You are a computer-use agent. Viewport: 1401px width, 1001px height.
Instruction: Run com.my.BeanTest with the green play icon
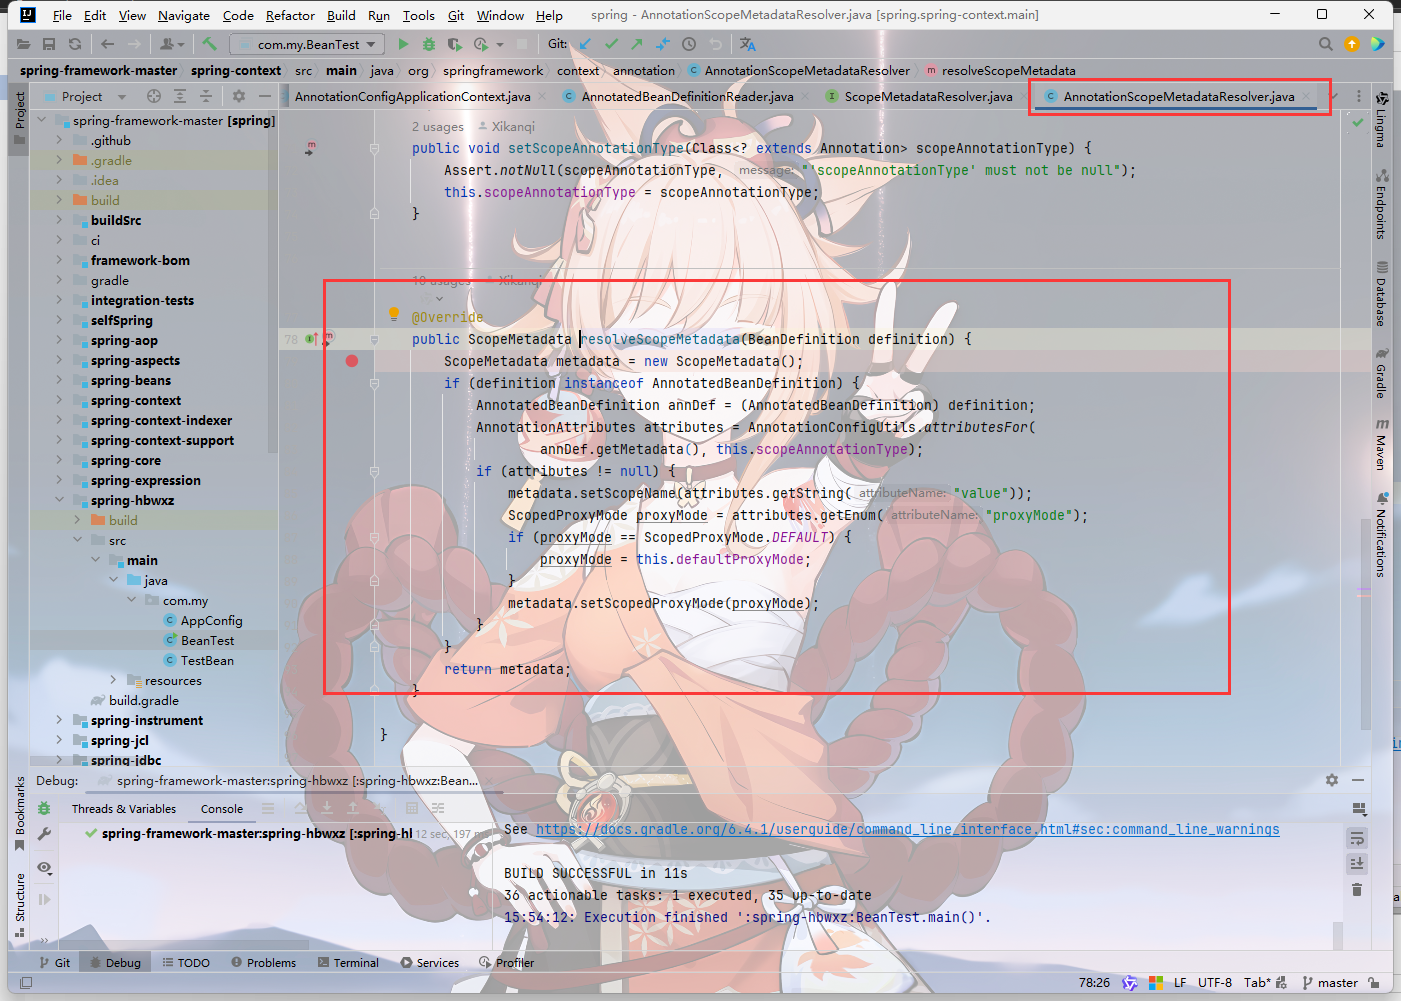(403, 44)
